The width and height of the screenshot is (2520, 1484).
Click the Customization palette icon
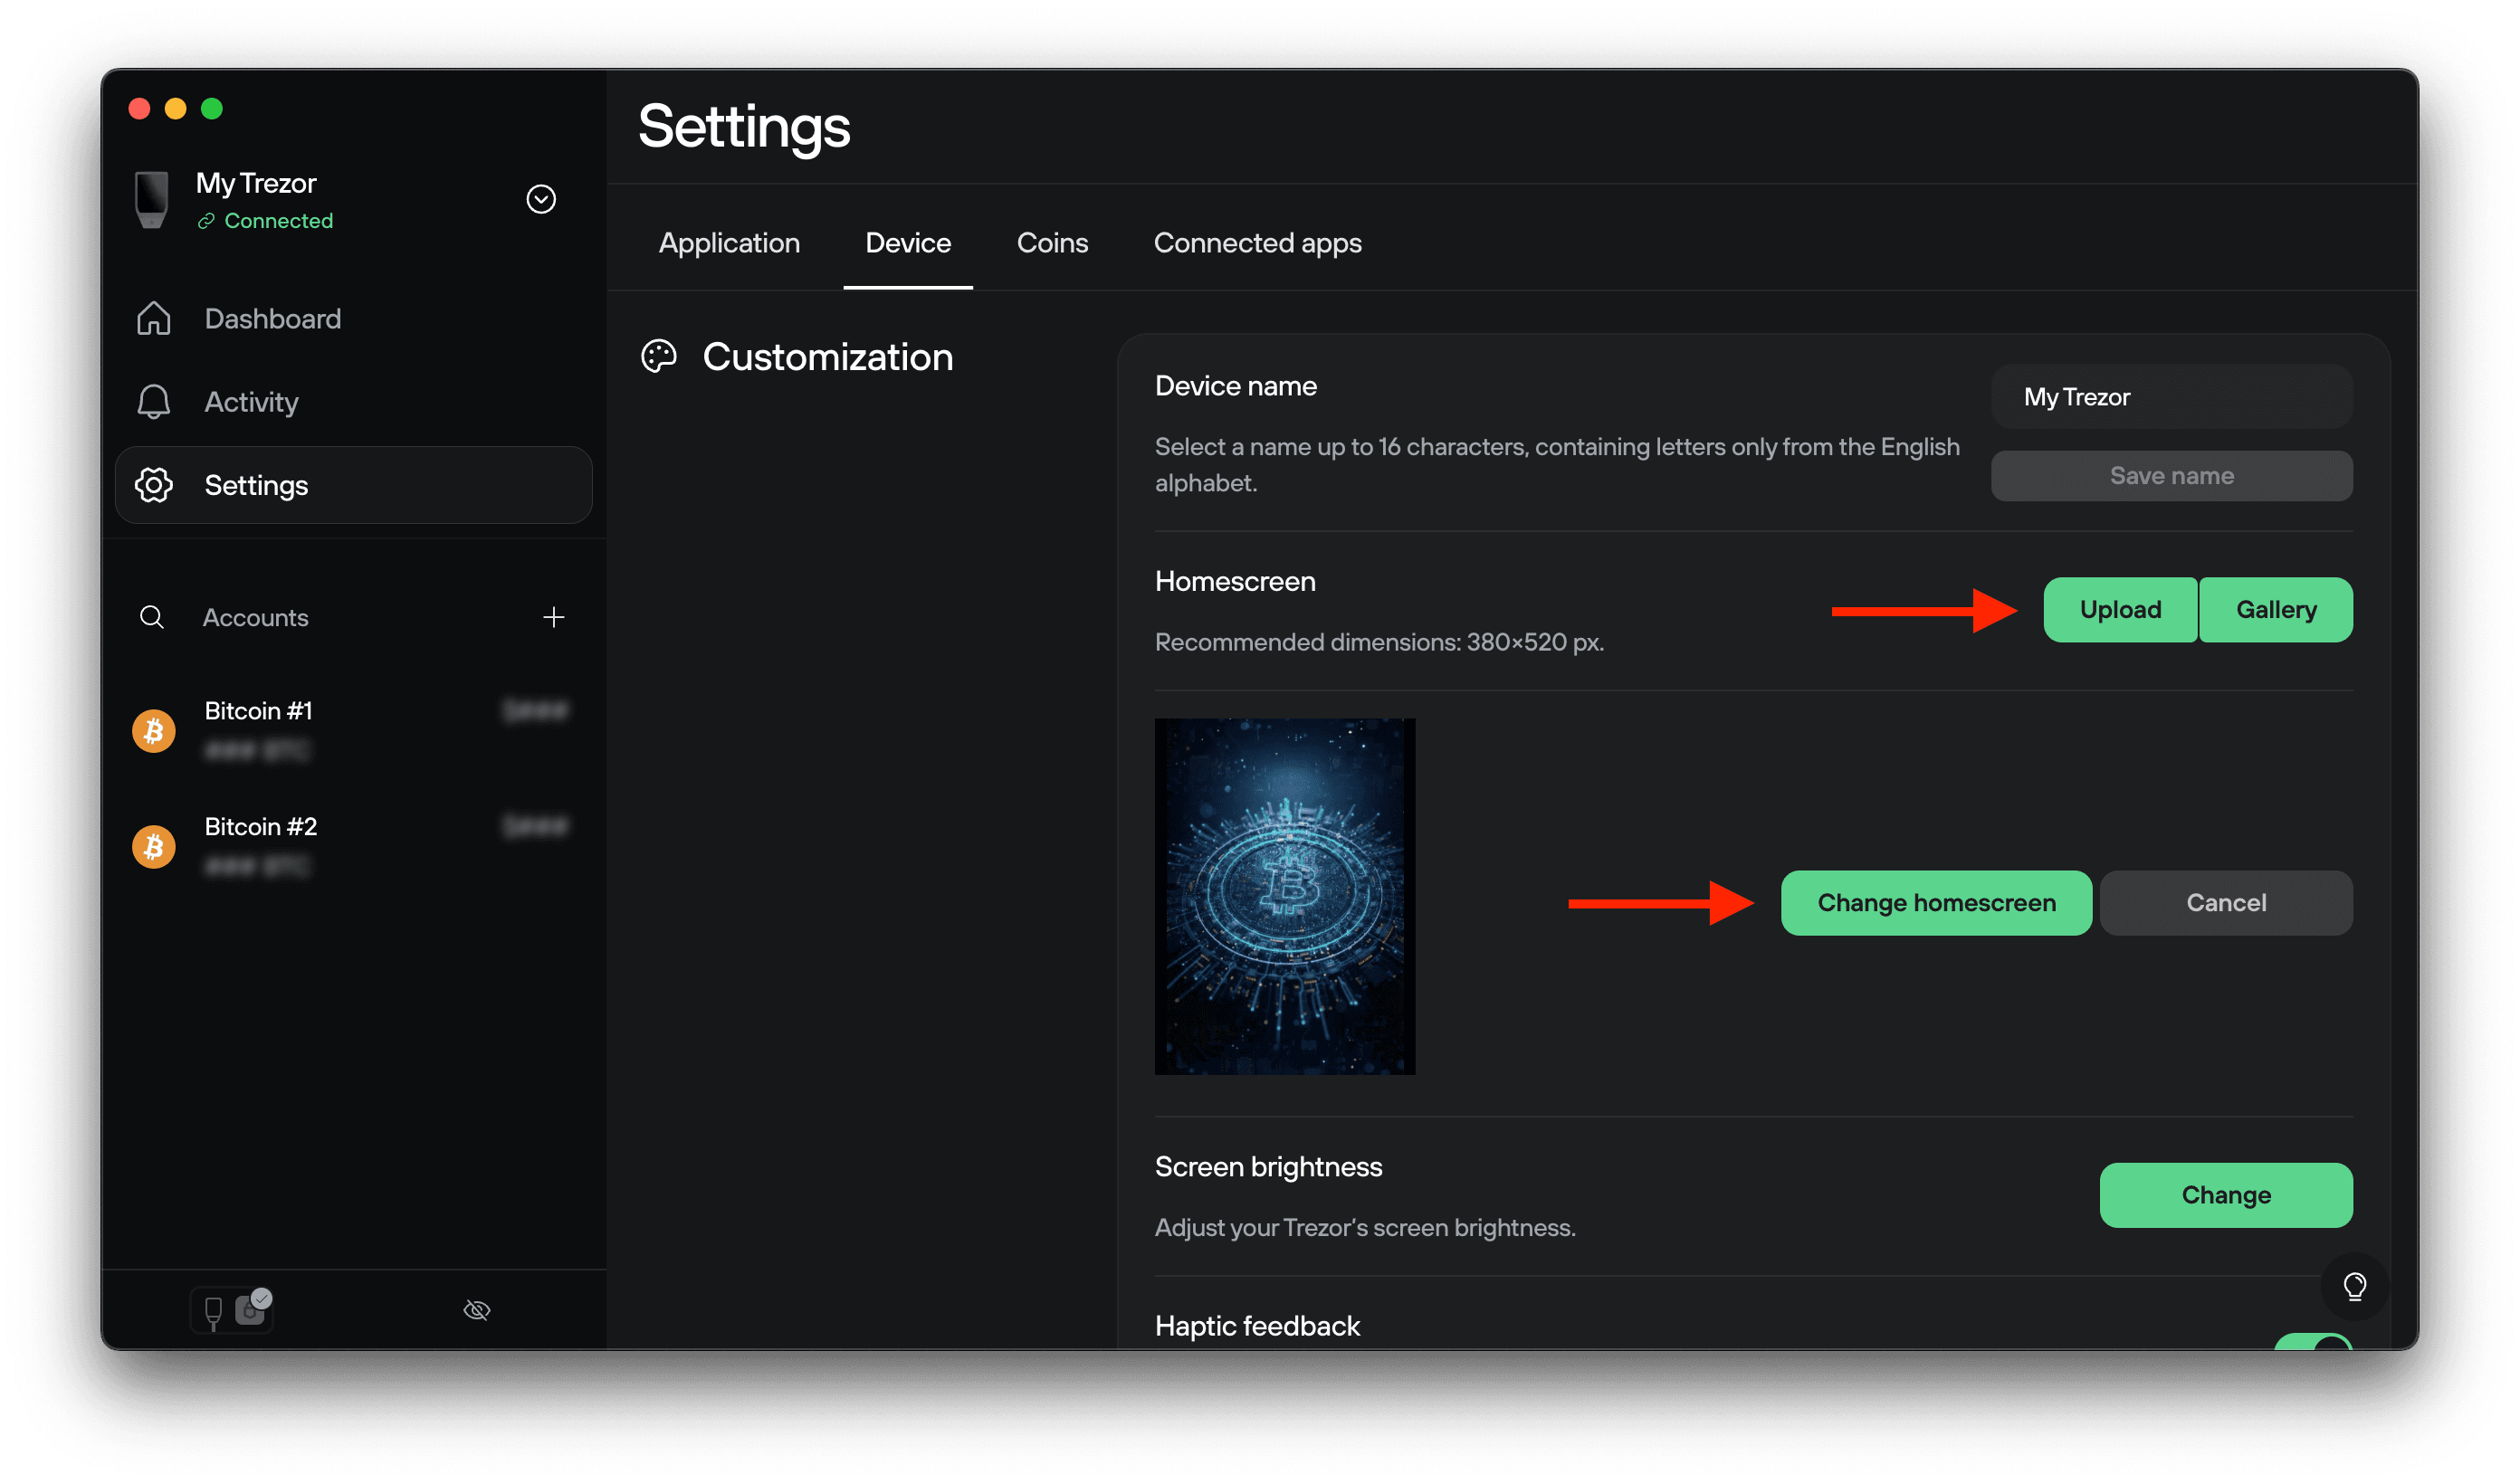coord(658,356)
